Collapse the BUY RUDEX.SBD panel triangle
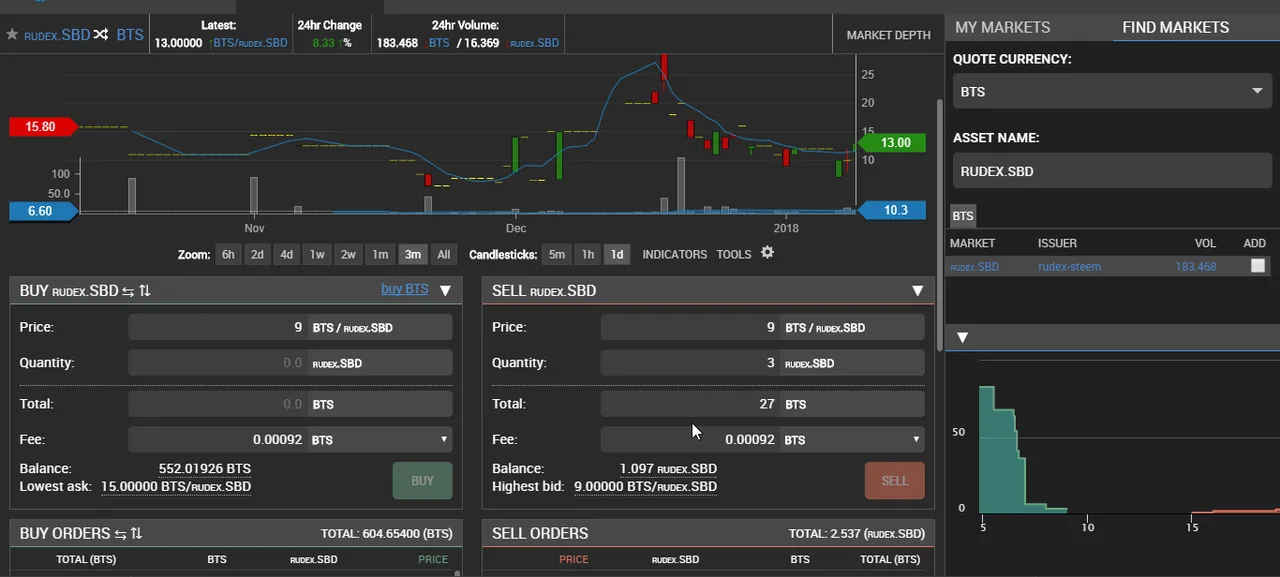The width and height of the screenshot is (1280, 577). click(446, 291)
